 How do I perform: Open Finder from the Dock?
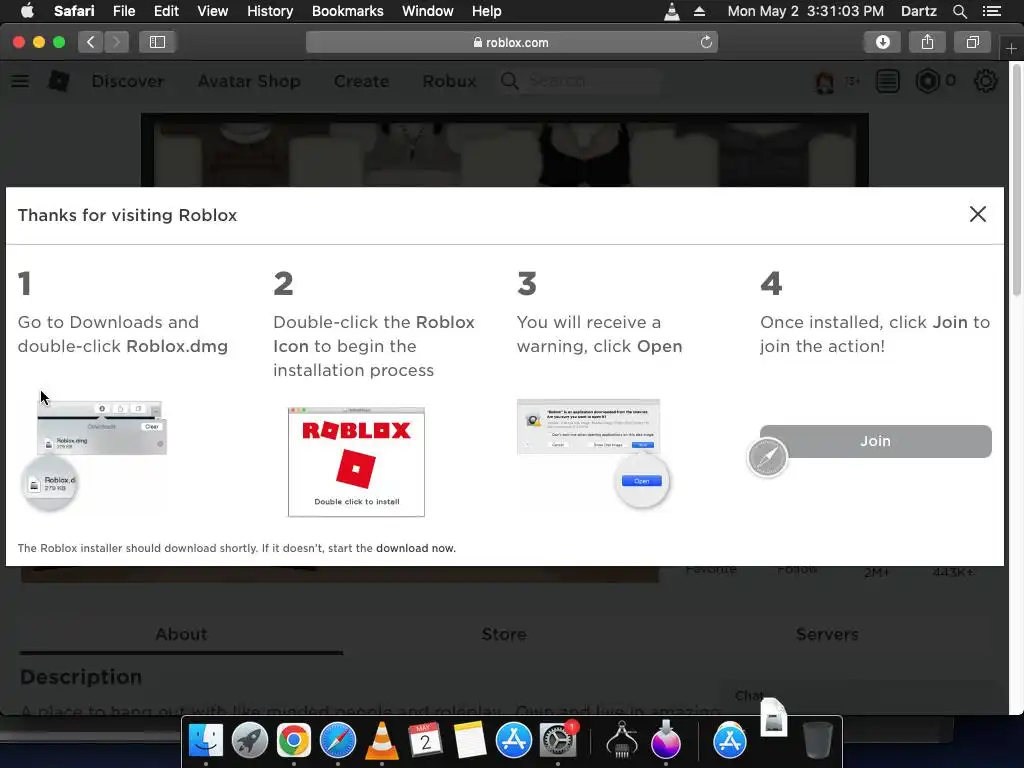(206, 741)
